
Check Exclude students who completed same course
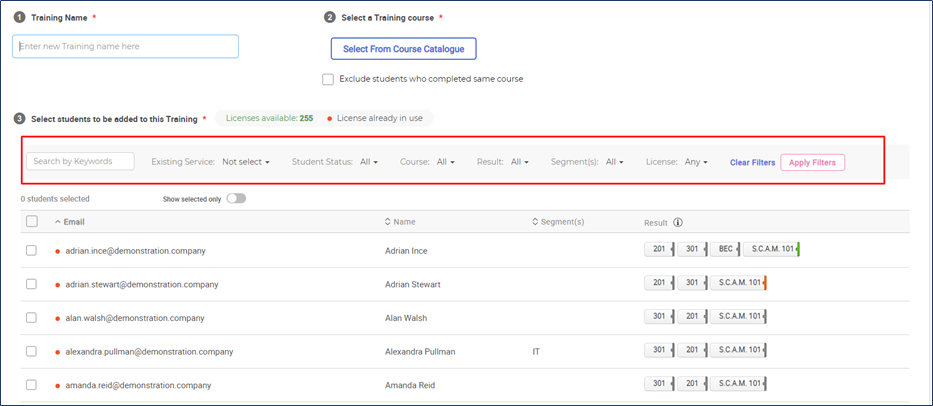(x=328, y=79)
